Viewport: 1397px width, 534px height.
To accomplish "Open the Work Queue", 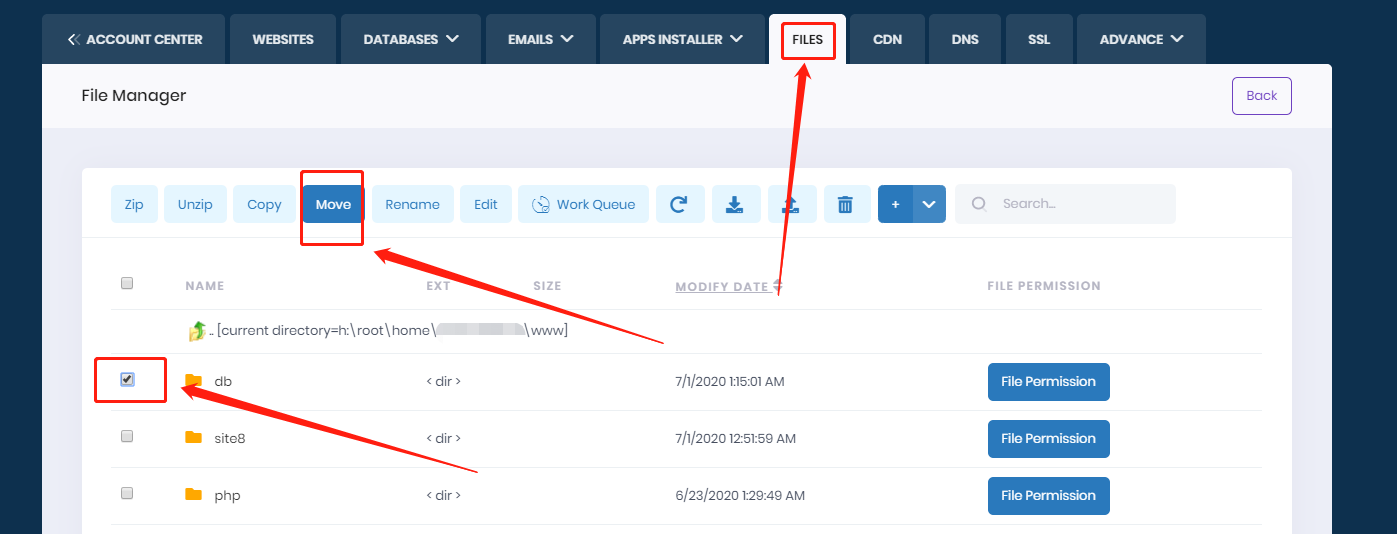I will (x=583, y=204).
